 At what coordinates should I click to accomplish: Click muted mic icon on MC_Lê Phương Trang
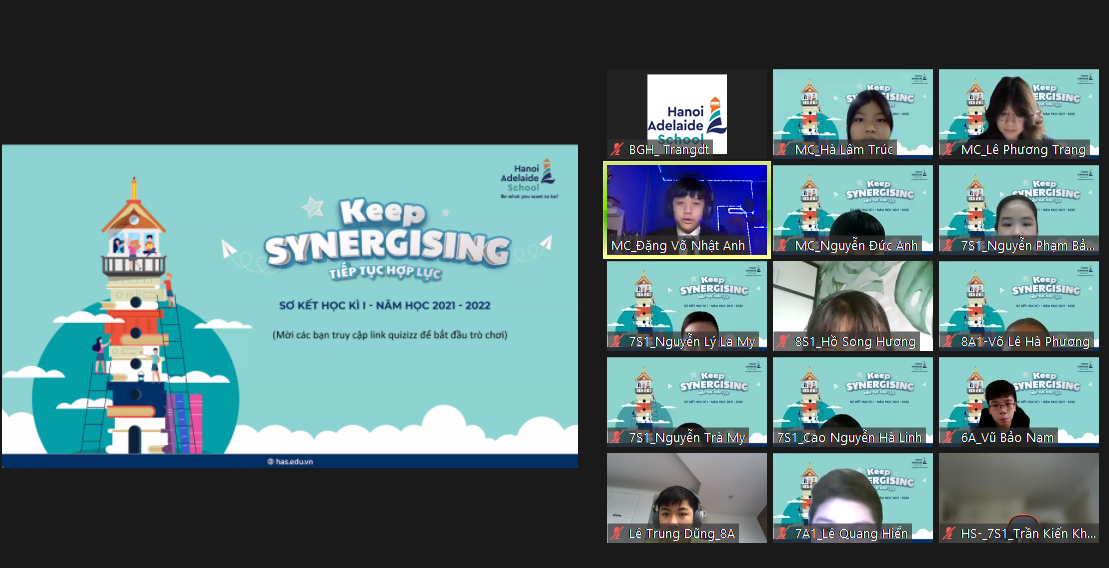950,150
